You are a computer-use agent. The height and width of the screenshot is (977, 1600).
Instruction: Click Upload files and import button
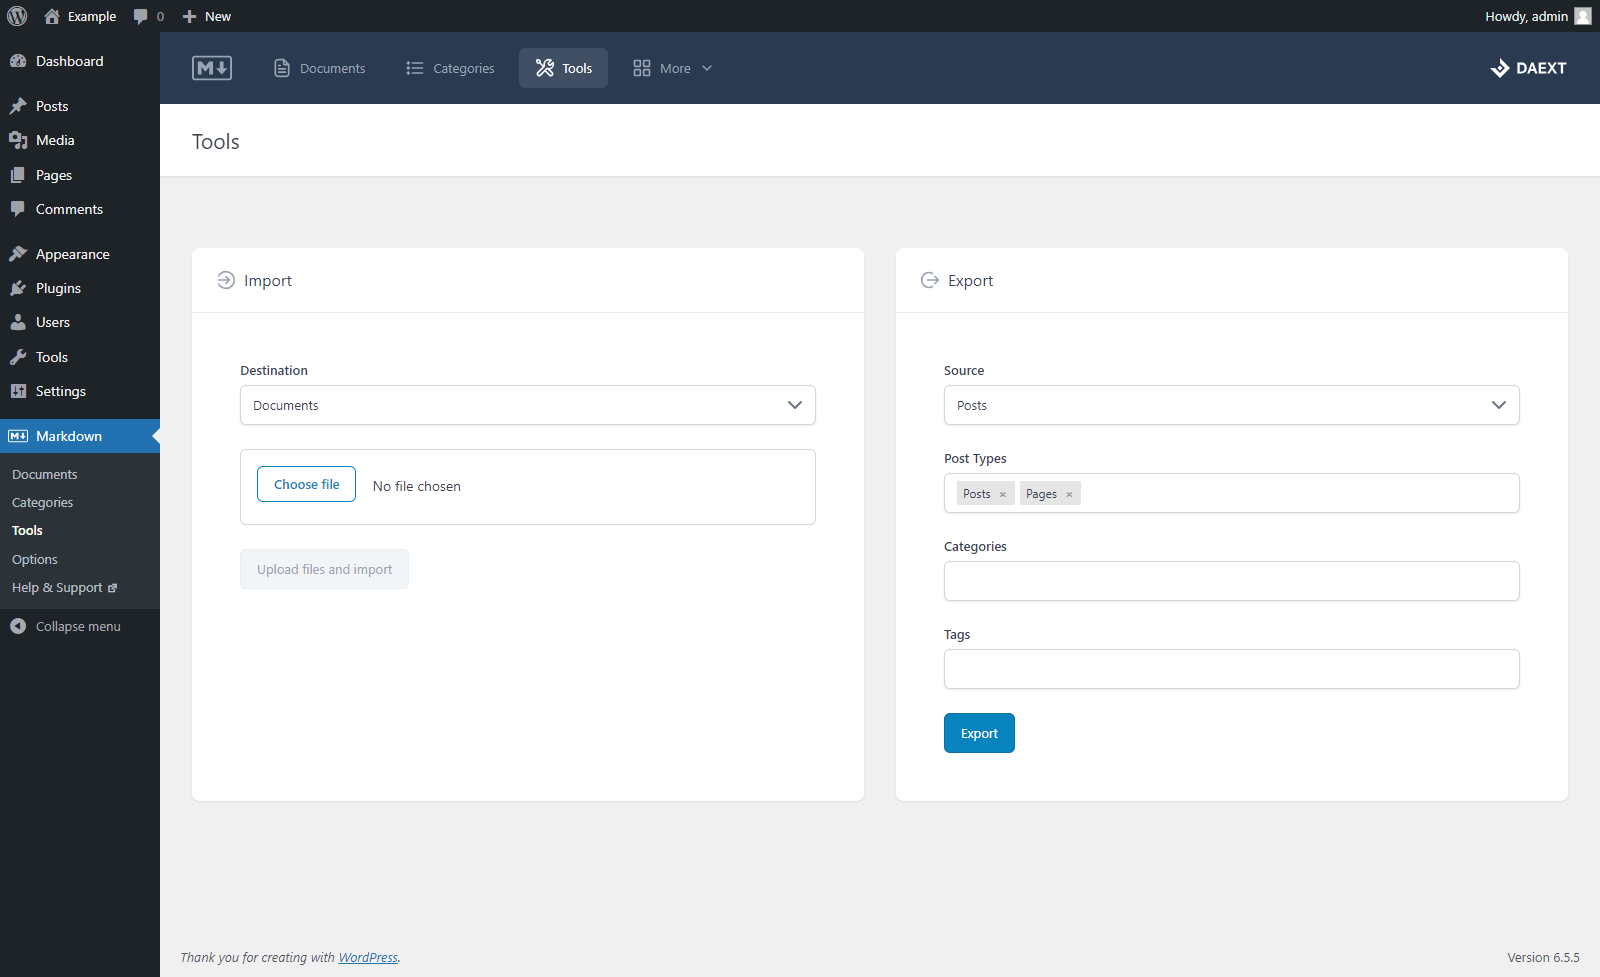pos(324,569)
